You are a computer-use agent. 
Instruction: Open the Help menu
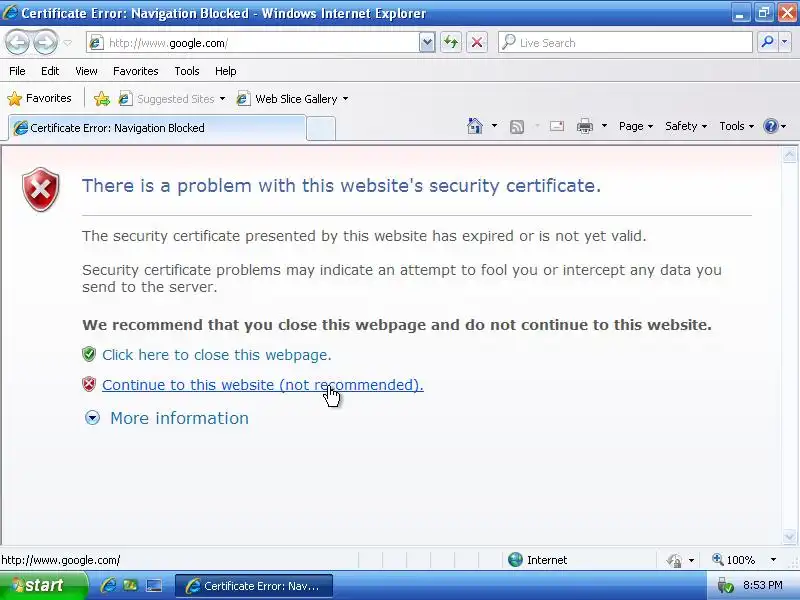(226, 71)
